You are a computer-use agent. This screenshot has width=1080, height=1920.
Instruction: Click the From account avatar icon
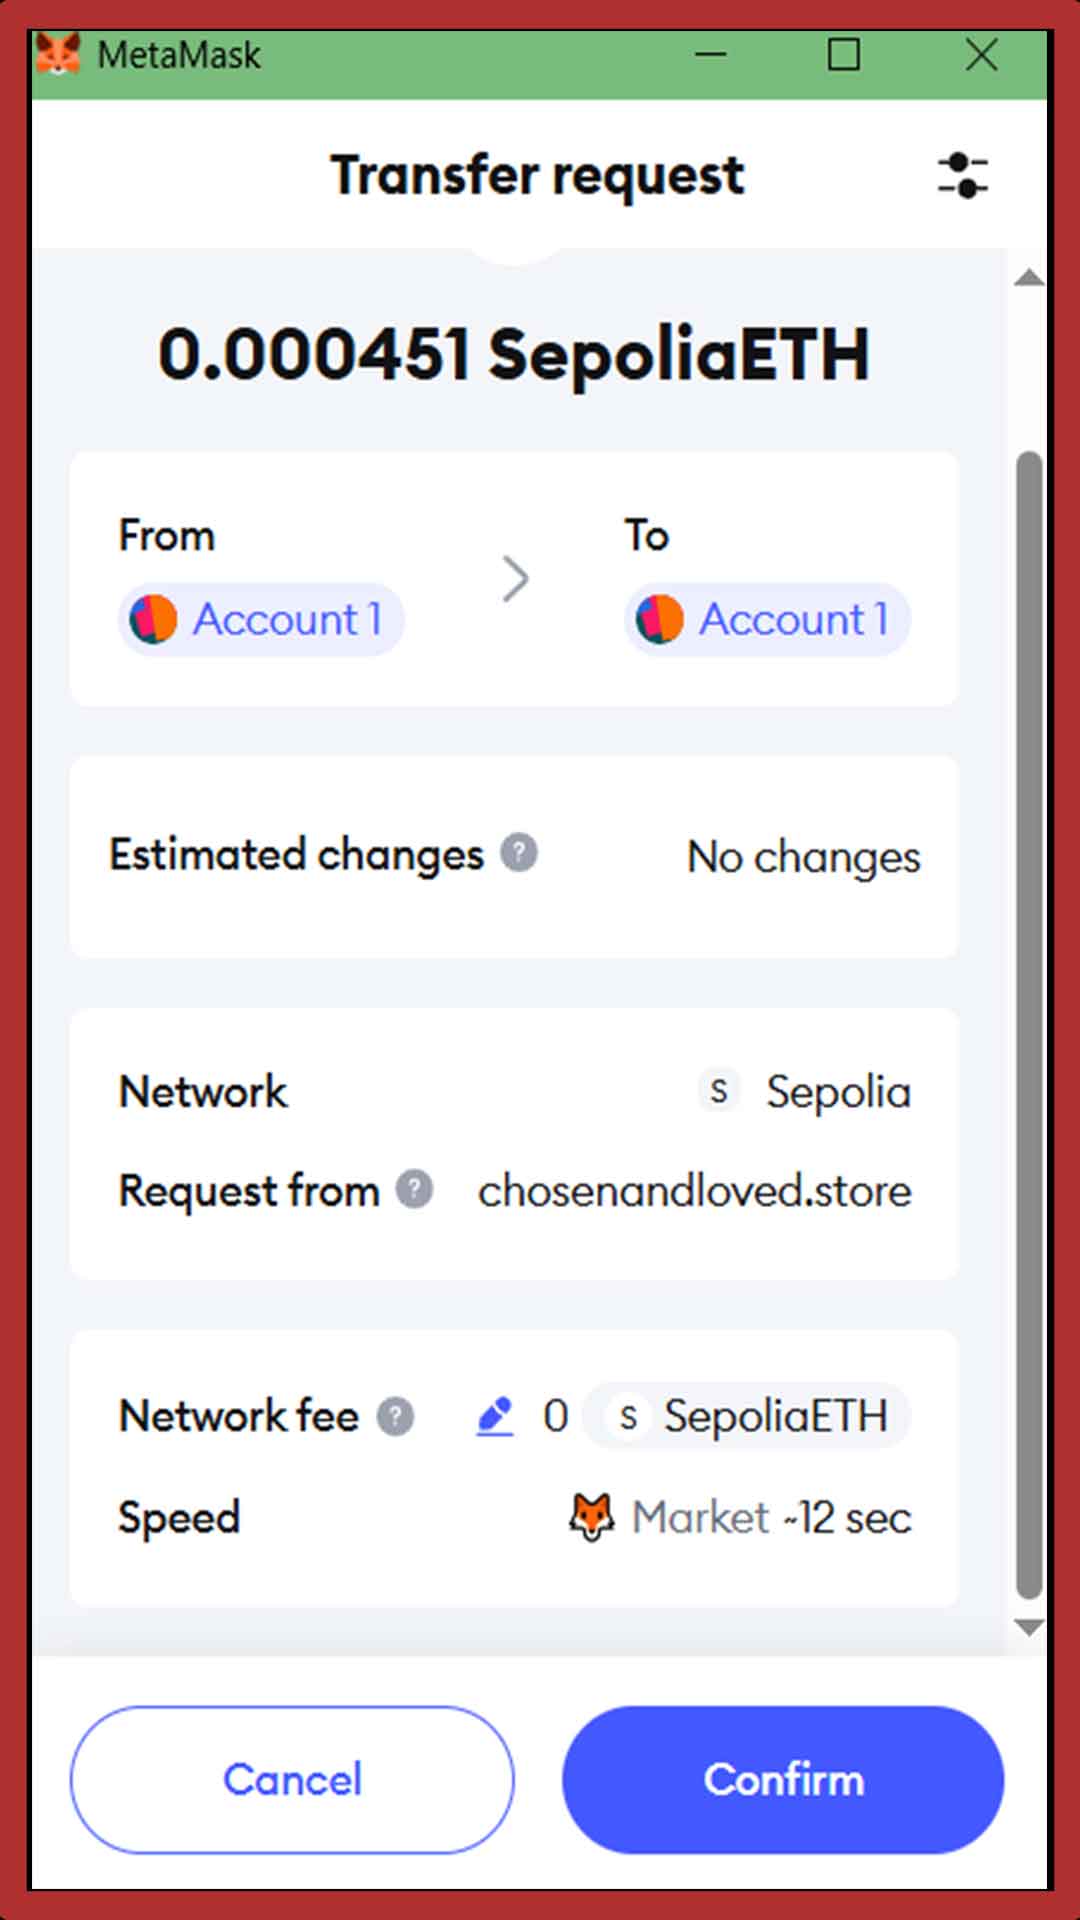click(154, 619)
